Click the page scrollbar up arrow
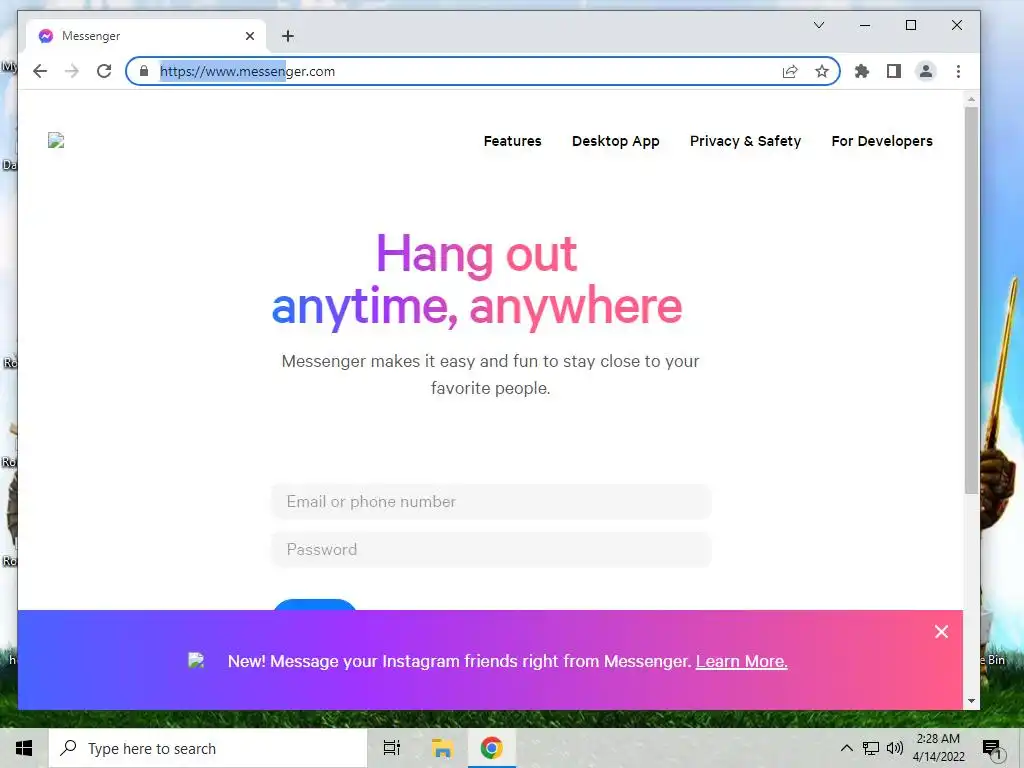1024x768 pixels. 971,99
